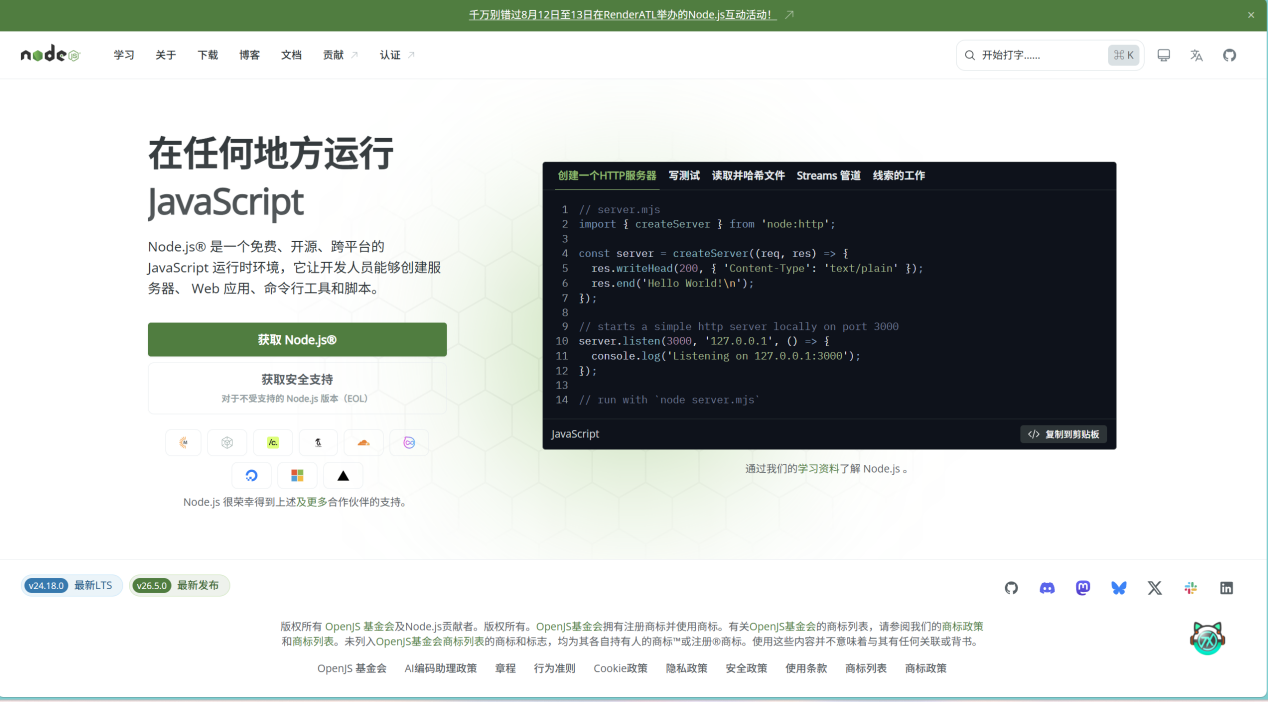Click the DigitalOcean blue partner logo
Image resolution: width=1268 pixels, height=702 pixels.
pyautogui.click(x=251, y=475)
